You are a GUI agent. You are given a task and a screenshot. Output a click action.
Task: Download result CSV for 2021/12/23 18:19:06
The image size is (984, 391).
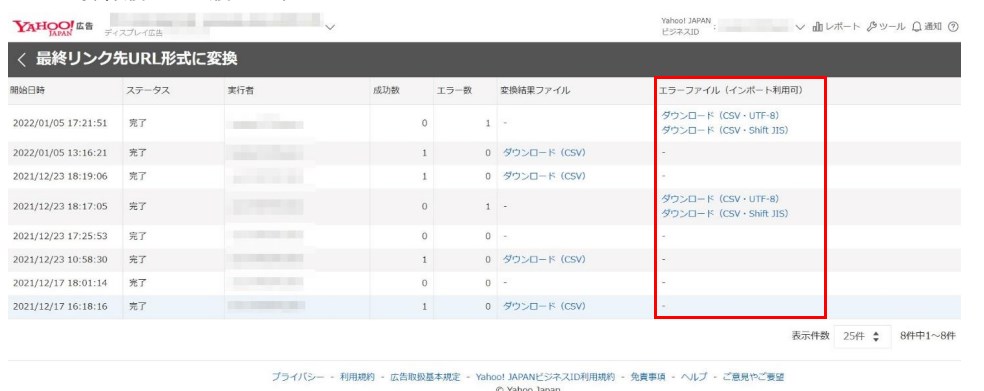544,176
